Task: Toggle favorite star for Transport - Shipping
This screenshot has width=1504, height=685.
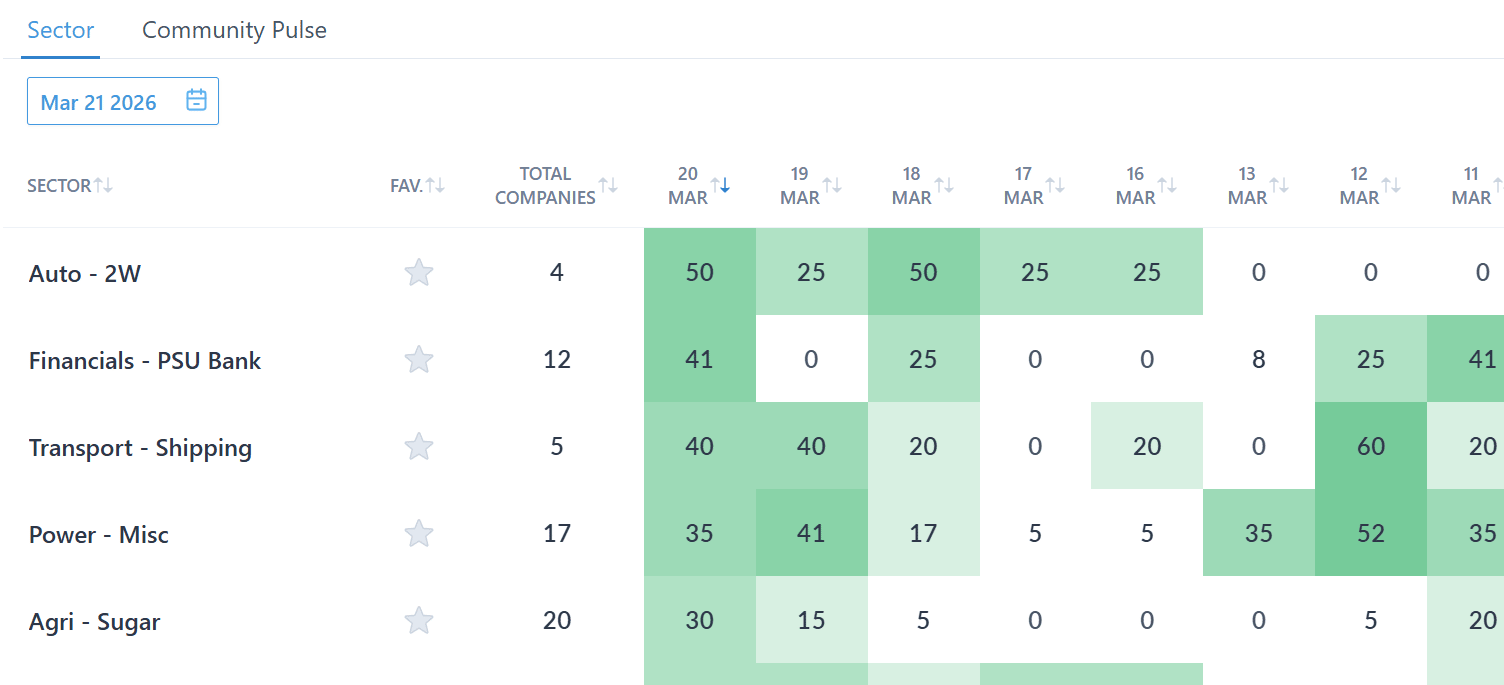Action: [x=419, y=446]
